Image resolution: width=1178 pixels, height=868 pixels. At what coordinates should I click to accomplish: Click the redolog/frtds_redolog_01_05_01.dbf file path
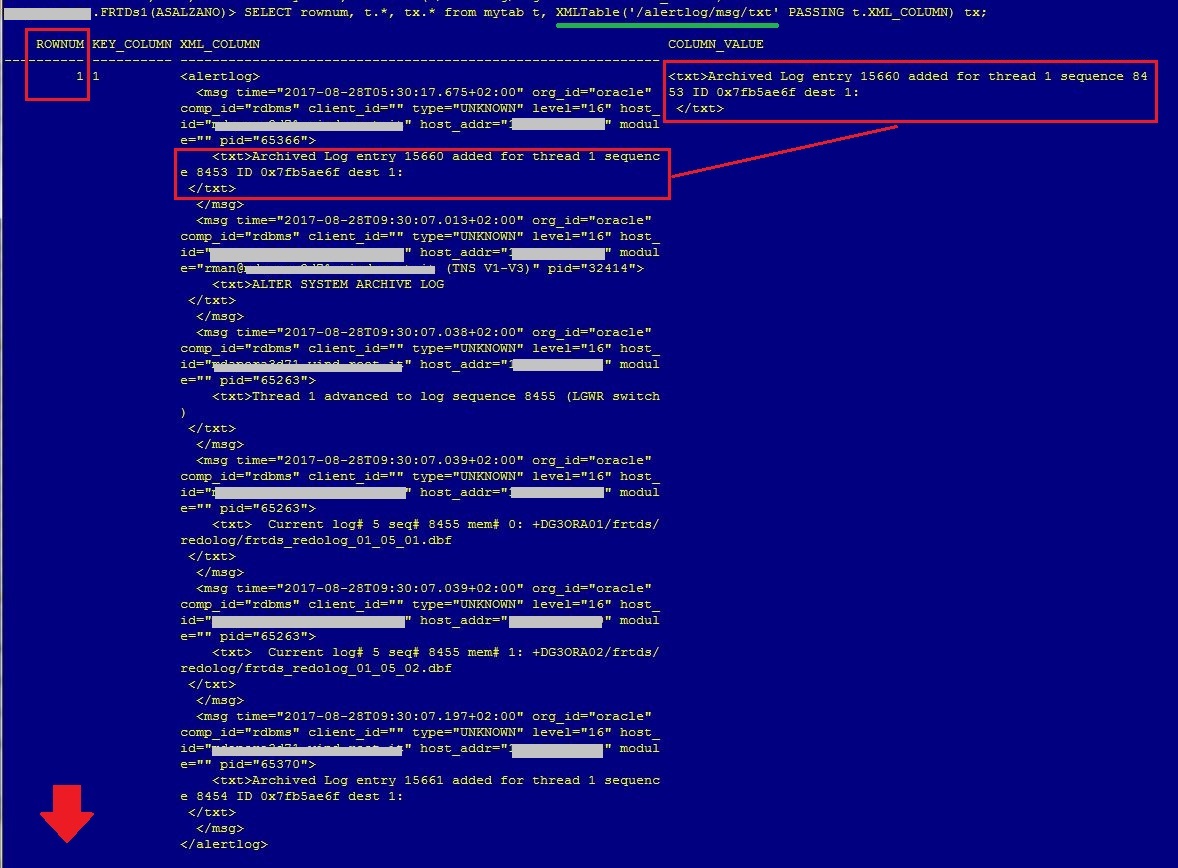[316, 541]
